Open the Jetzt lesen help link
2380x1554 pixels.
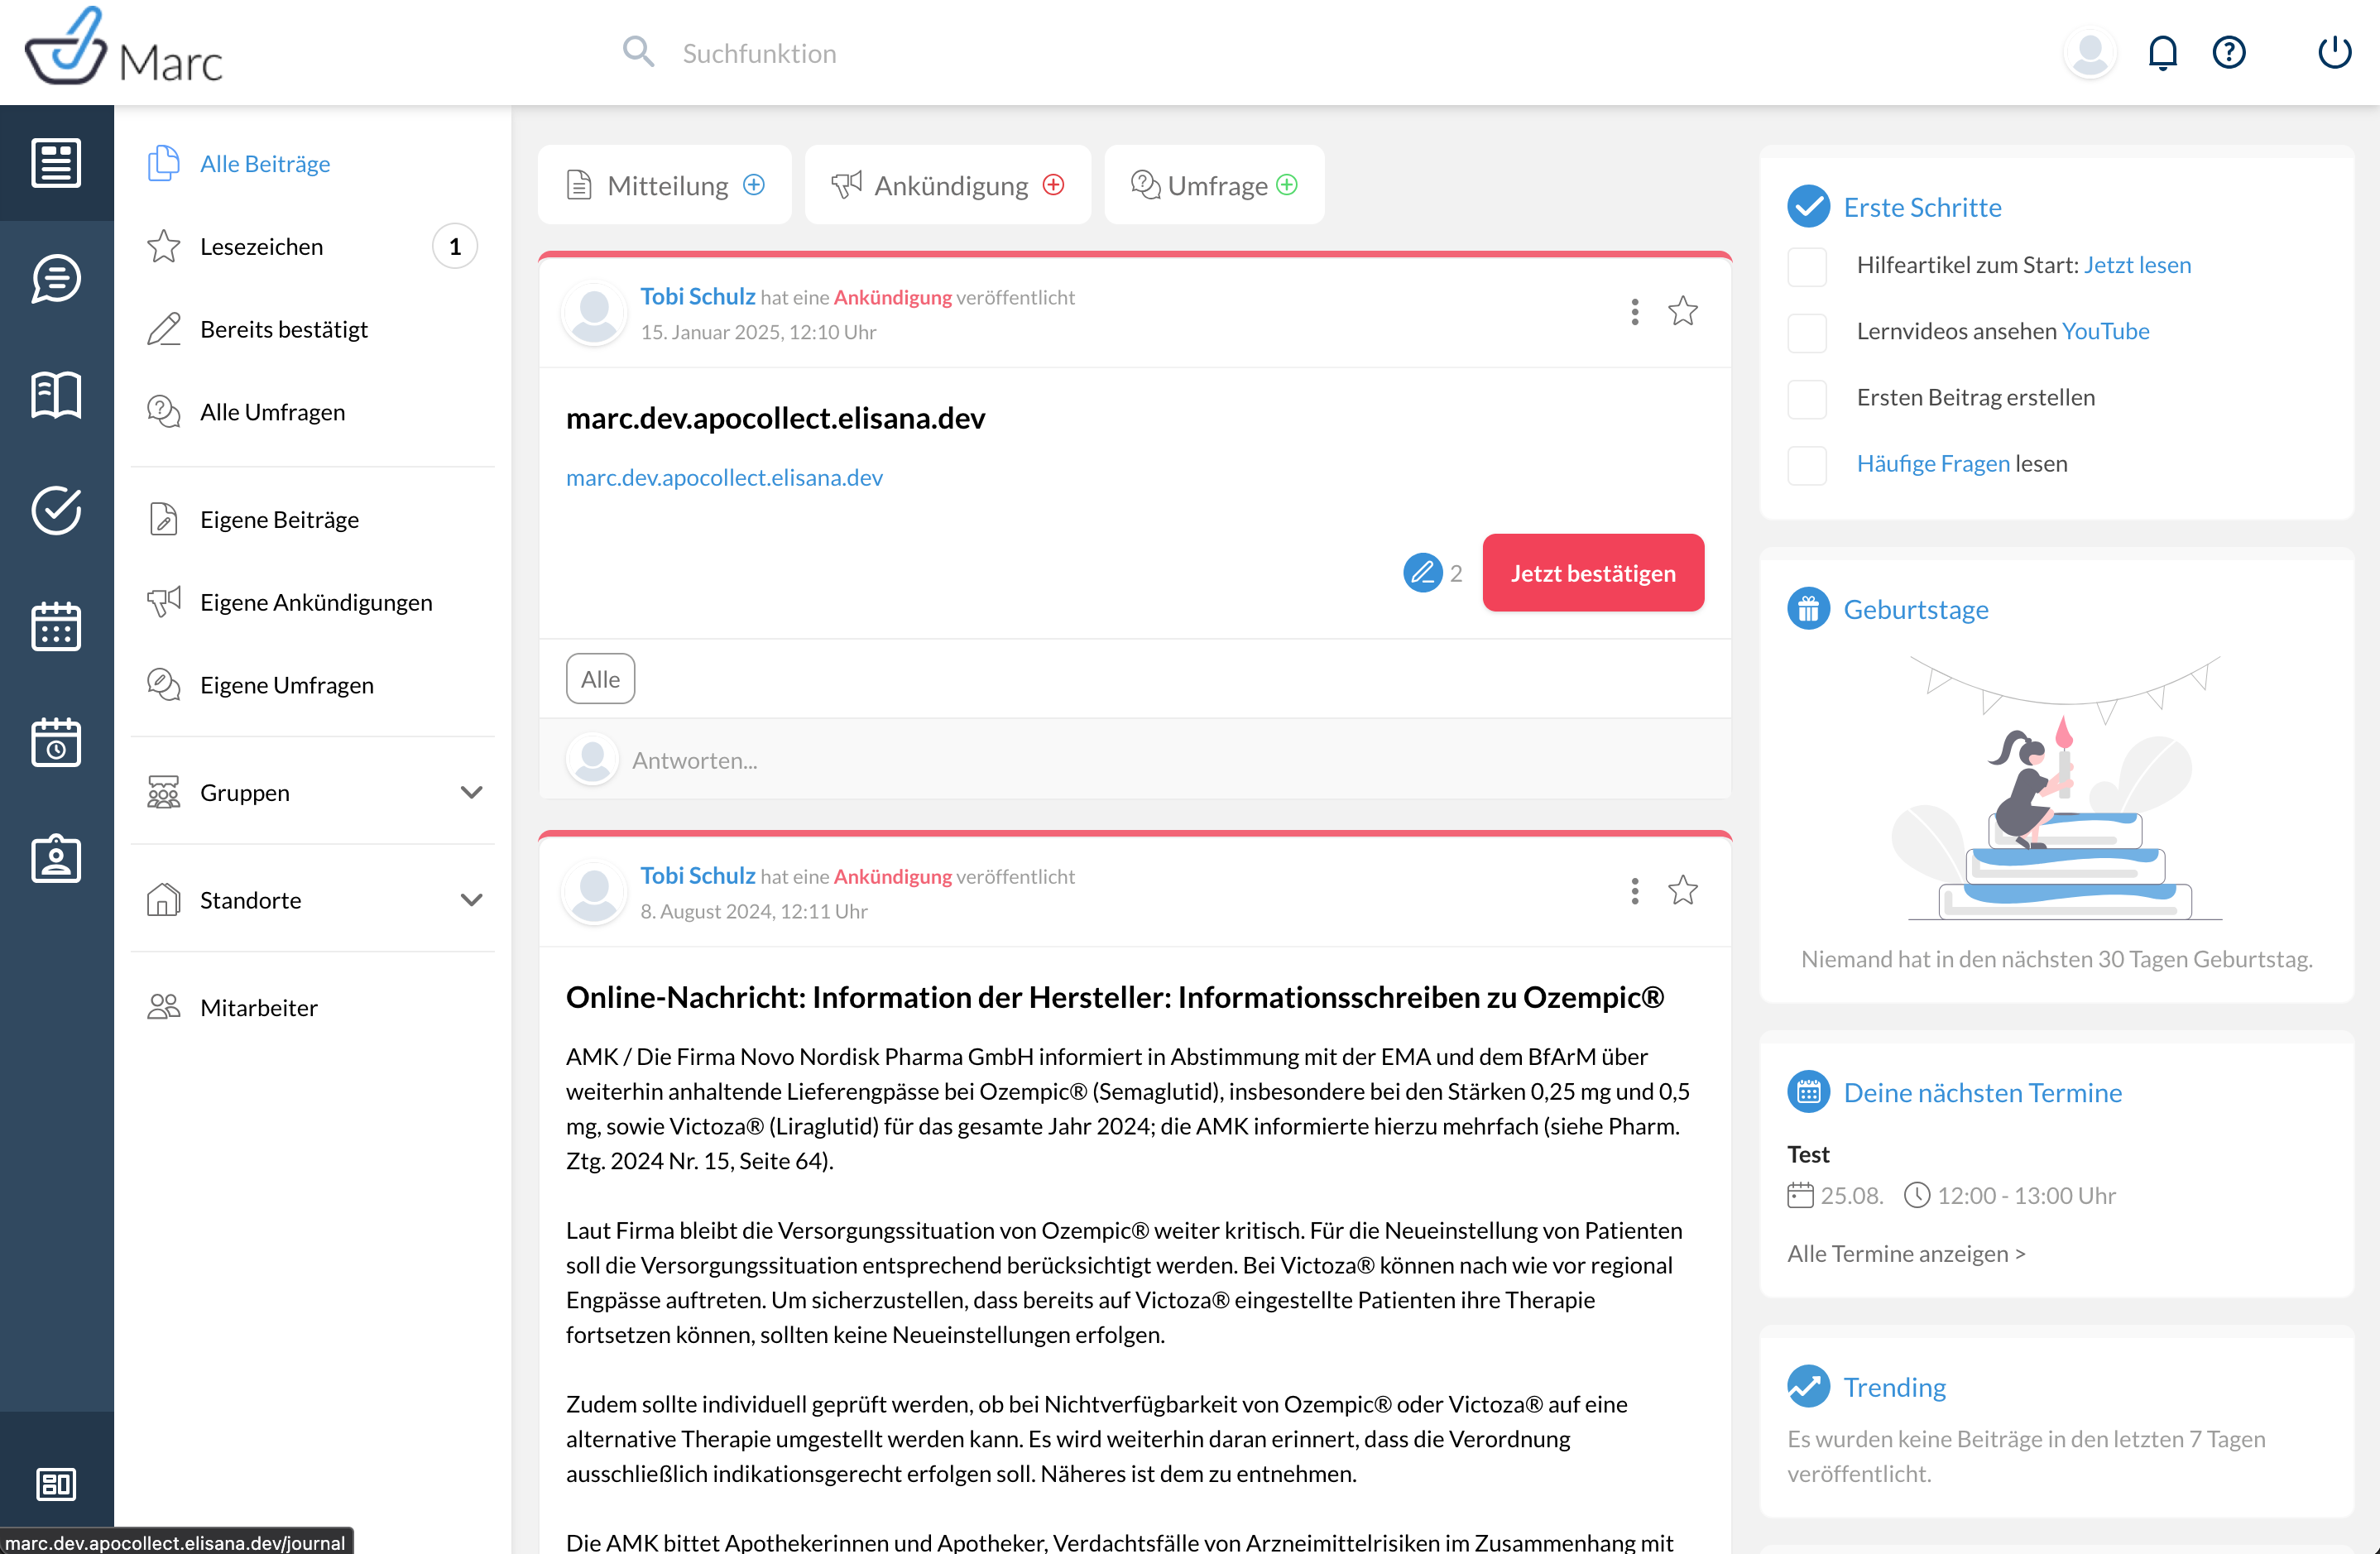coord(2137,265)
